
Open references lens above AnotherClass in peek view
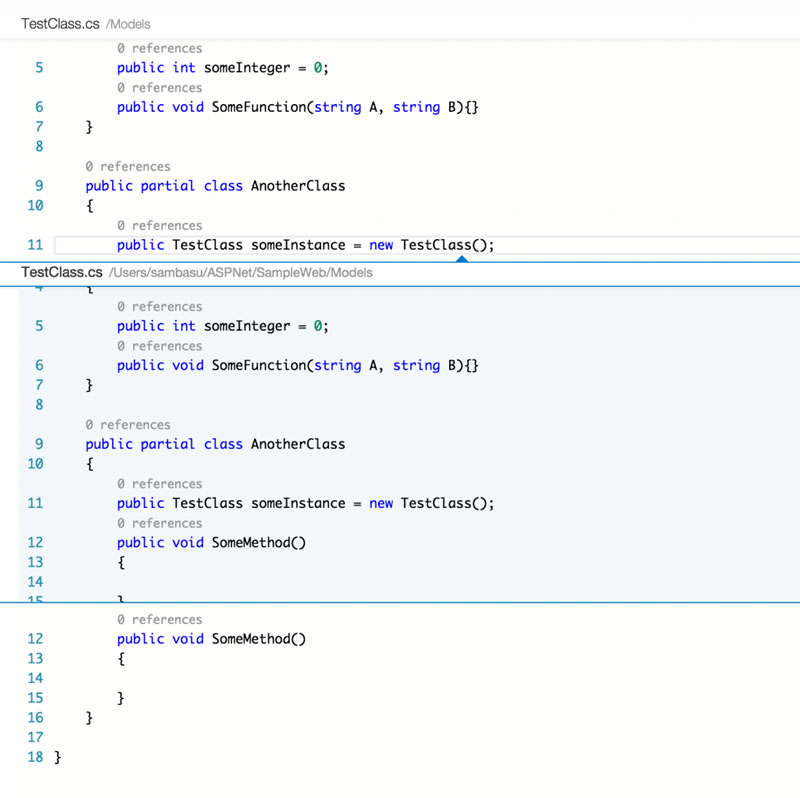pos(127,425)
